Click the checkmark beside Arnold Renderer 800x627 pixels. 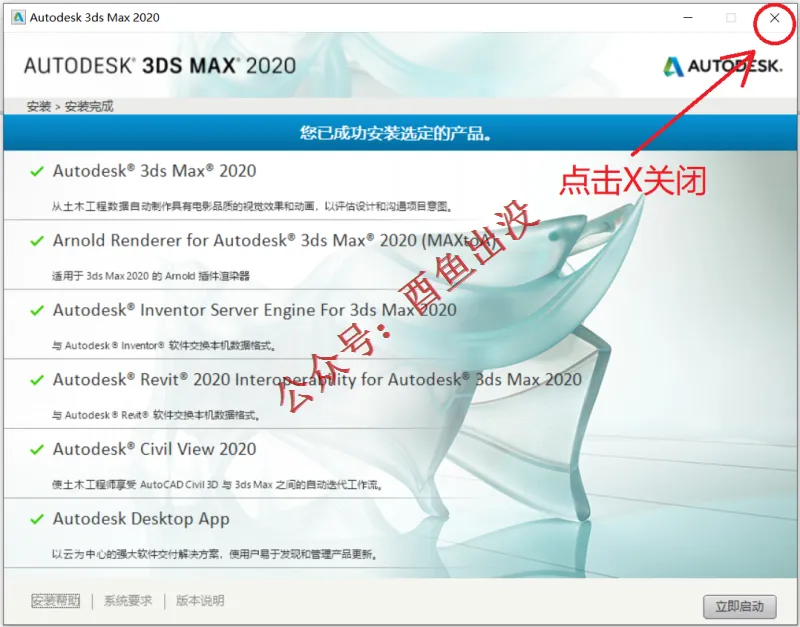point(37,241)
